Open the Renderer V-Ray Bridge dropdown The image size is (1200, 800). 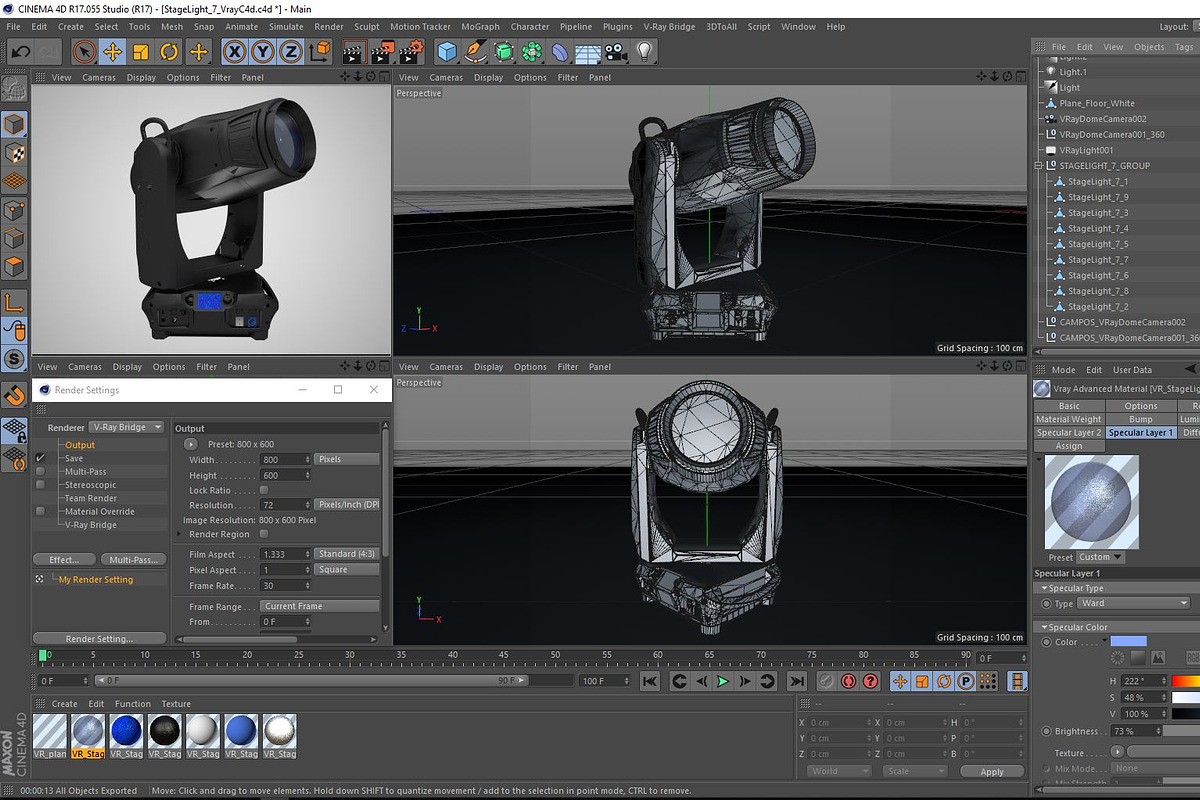tap(127, 427)
